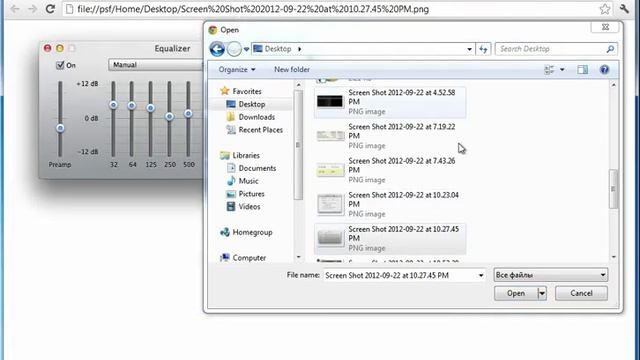Open the Open button's split arrow

point(542,293)
